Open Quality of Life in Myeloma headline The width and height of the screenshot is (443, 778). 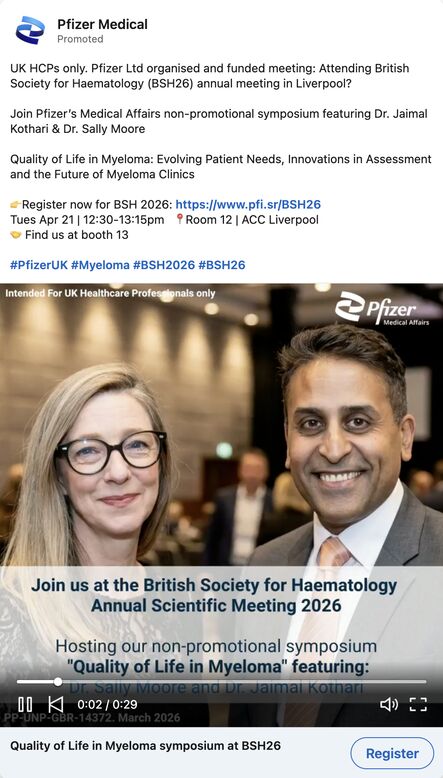(145, 745)
